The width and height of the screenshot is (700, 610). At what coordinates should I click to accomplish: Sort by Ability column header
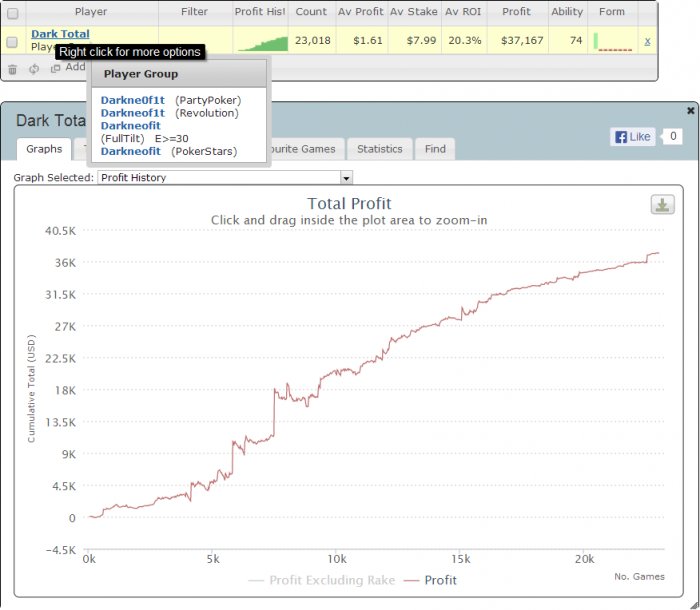567,12
